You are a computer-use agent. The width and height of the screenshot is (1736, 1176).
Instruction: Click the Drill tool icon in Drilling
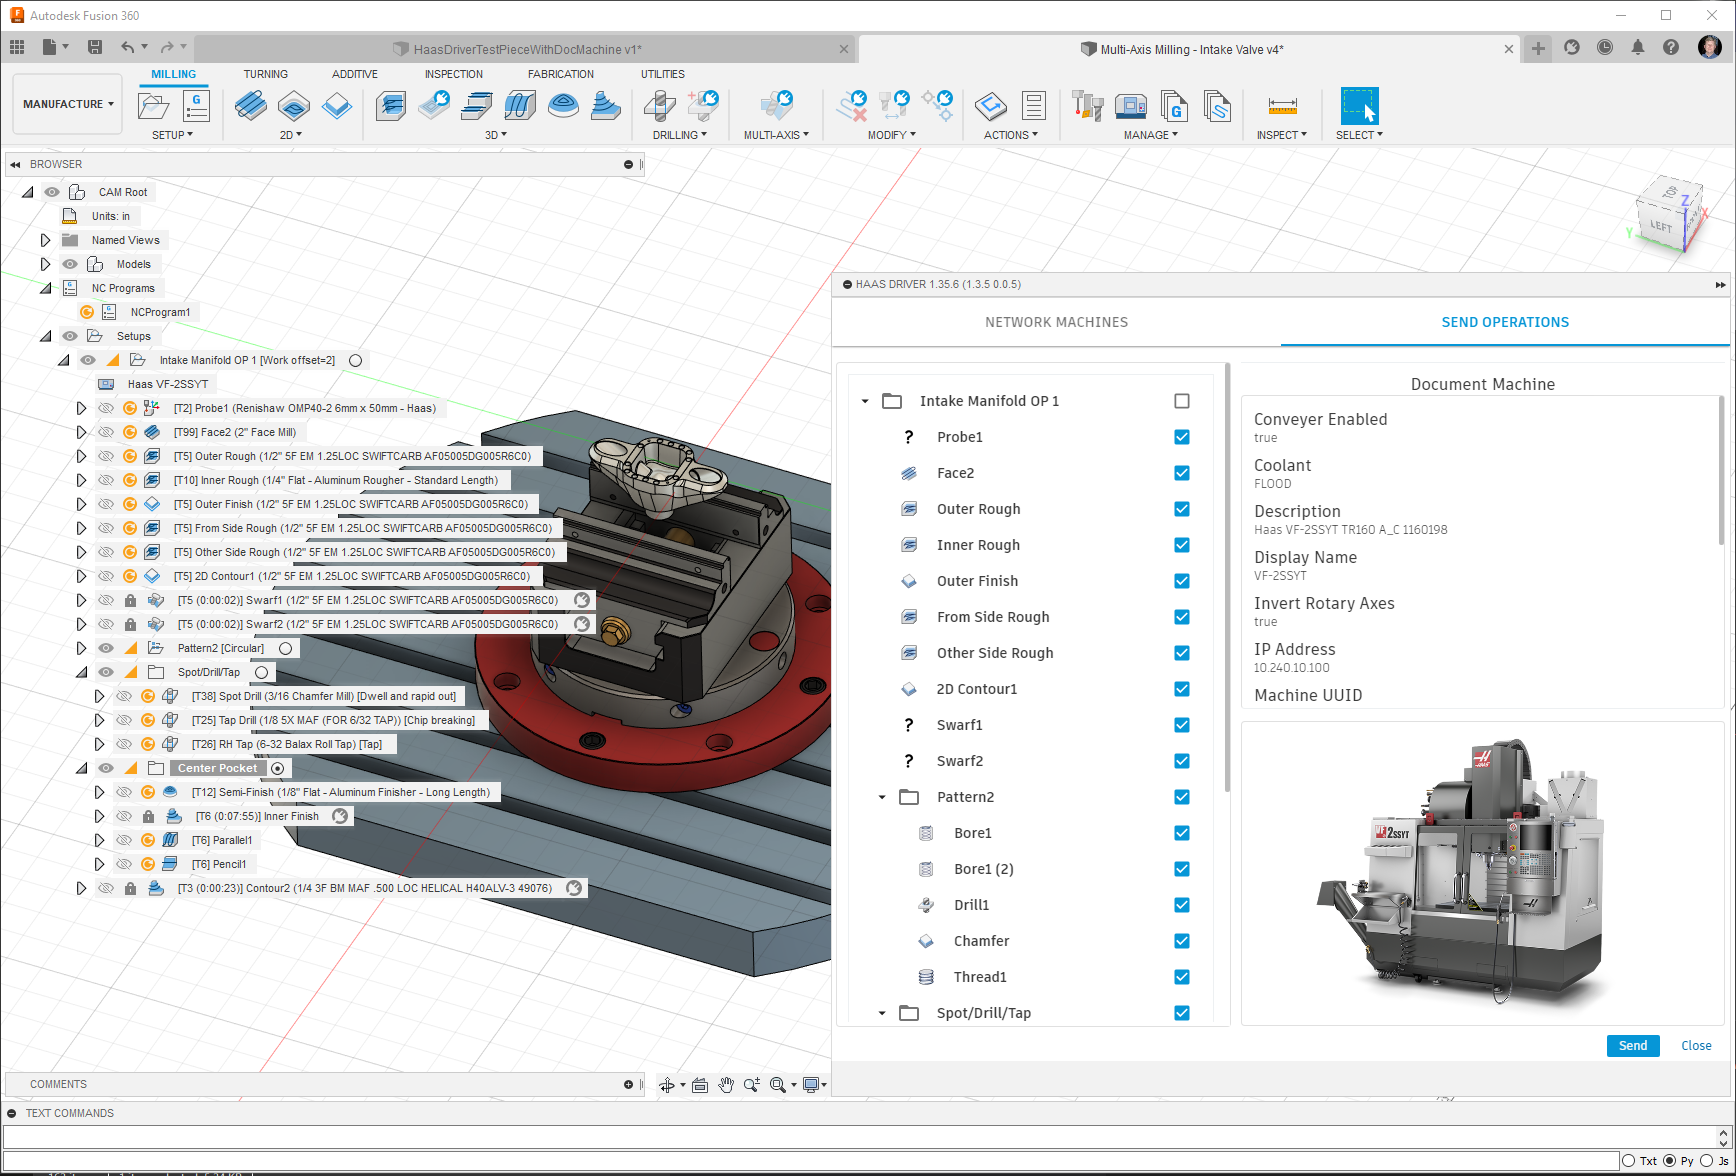(659, 106)
